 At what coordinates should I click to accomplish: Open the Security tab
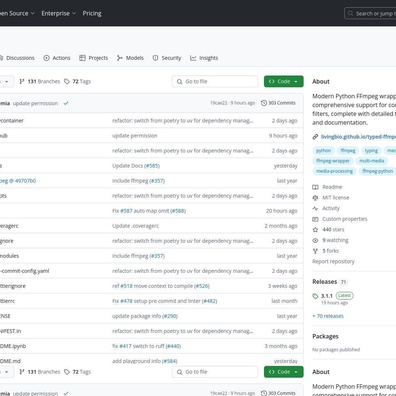tap(167, 58)
